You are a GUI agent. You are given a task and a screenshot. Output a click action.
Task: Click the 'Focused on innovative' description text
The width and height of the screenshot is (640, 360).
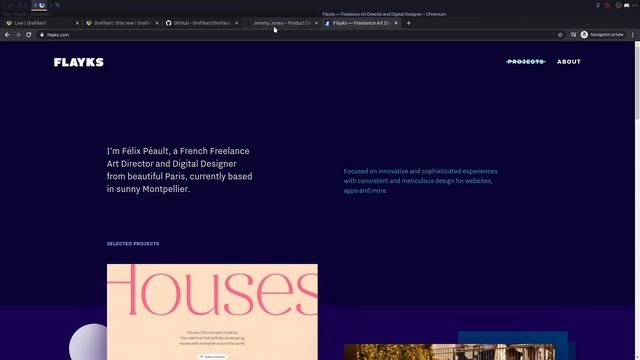pos(420,181)
